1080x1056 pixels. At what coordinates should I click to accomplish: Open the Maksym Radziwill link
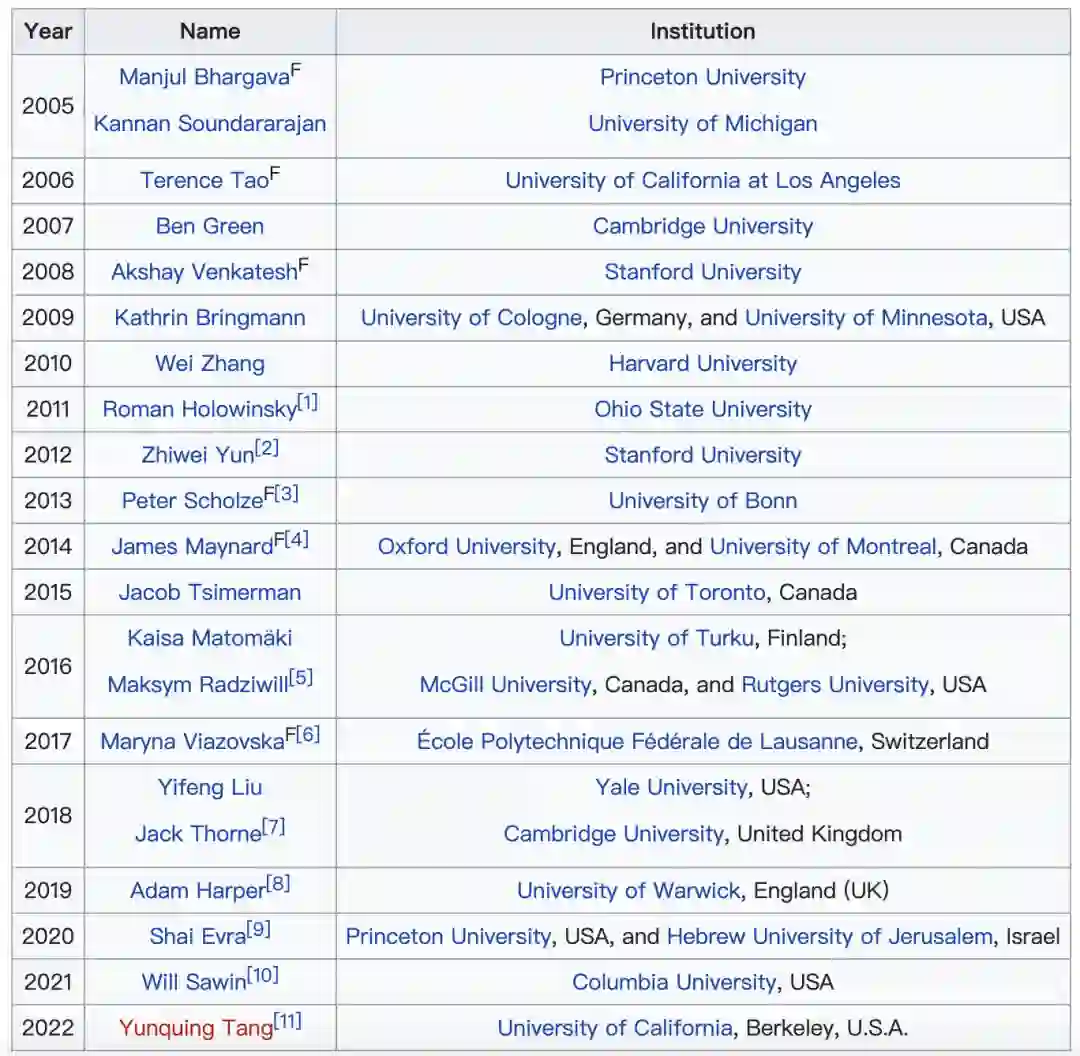click(x=198, y=685)
